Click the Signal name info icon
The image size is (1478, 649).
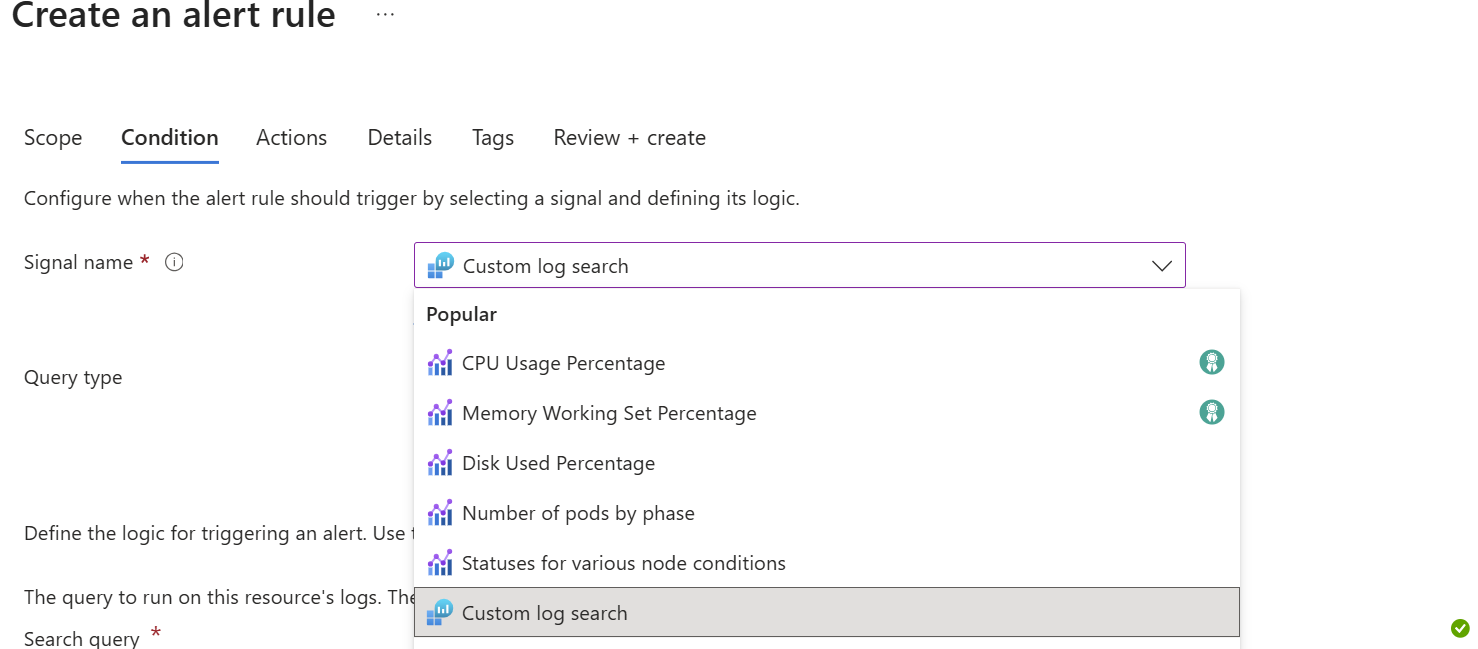174,262
